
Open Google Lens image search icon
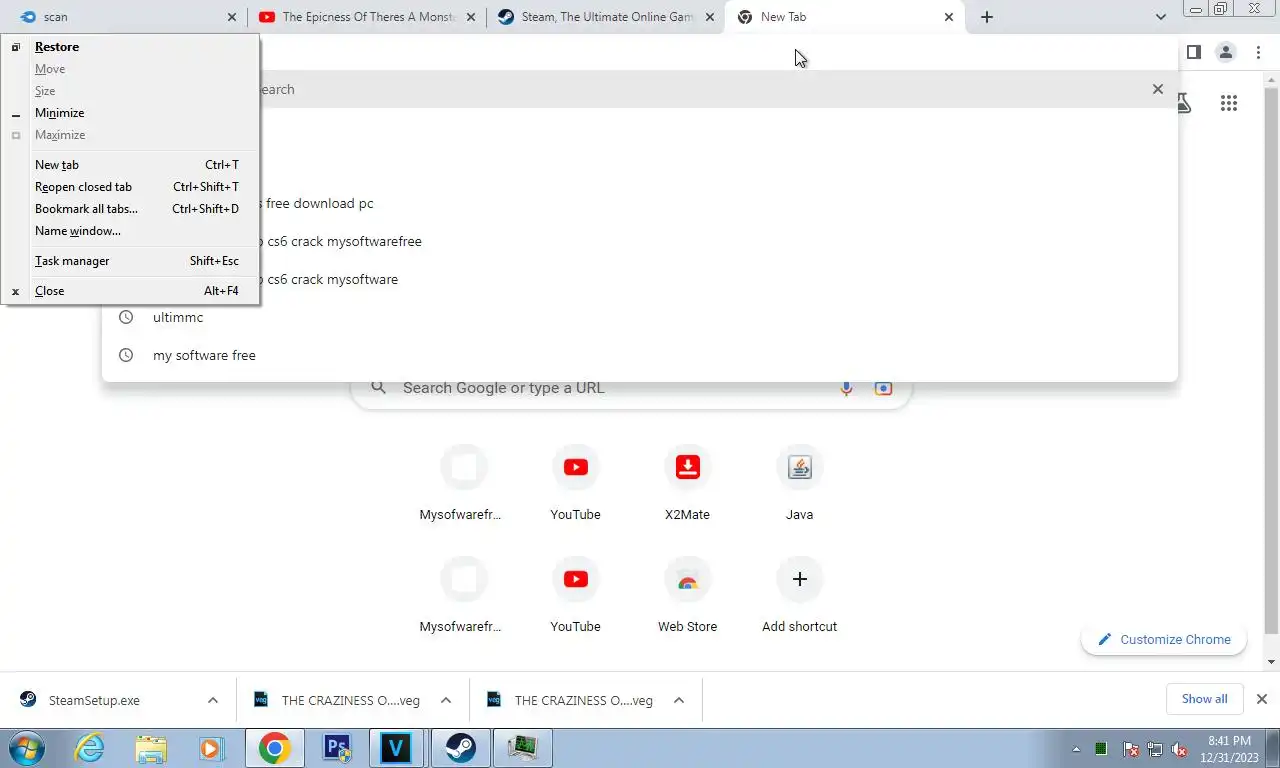(883, 388)
